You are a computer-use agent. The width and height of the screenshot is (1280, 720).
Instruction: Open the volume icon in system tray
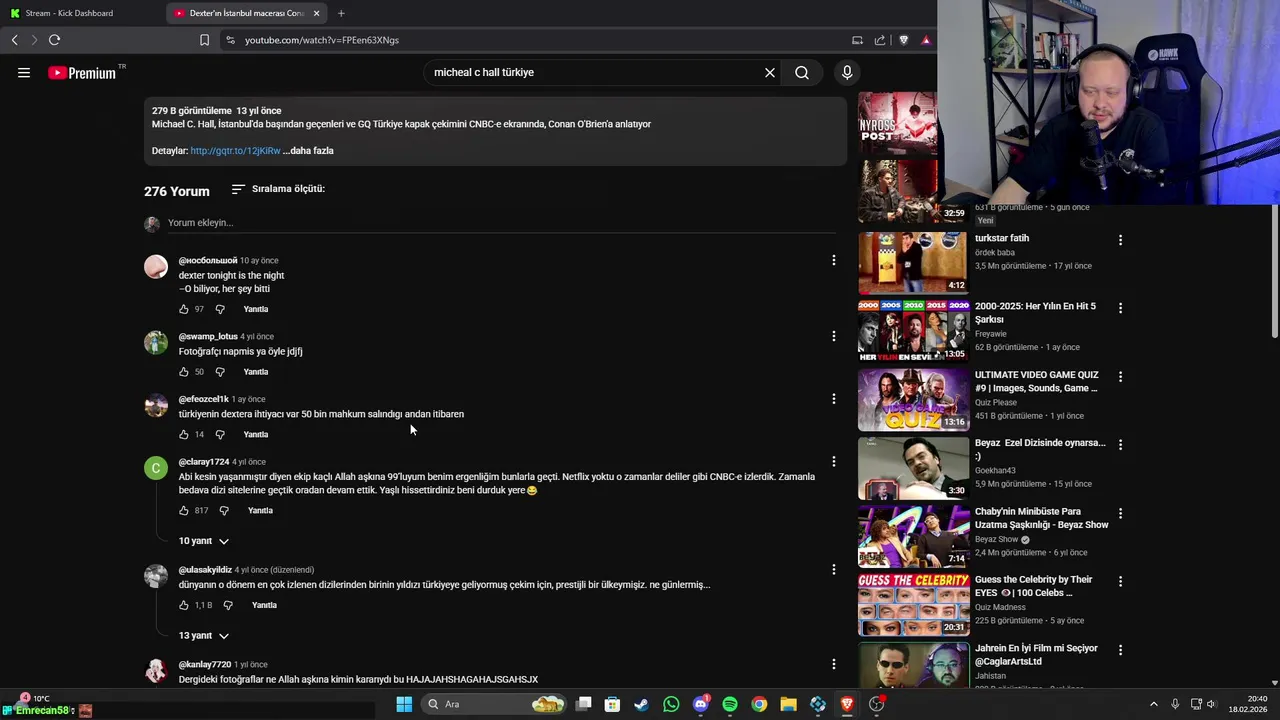[x=1211, y=704]
